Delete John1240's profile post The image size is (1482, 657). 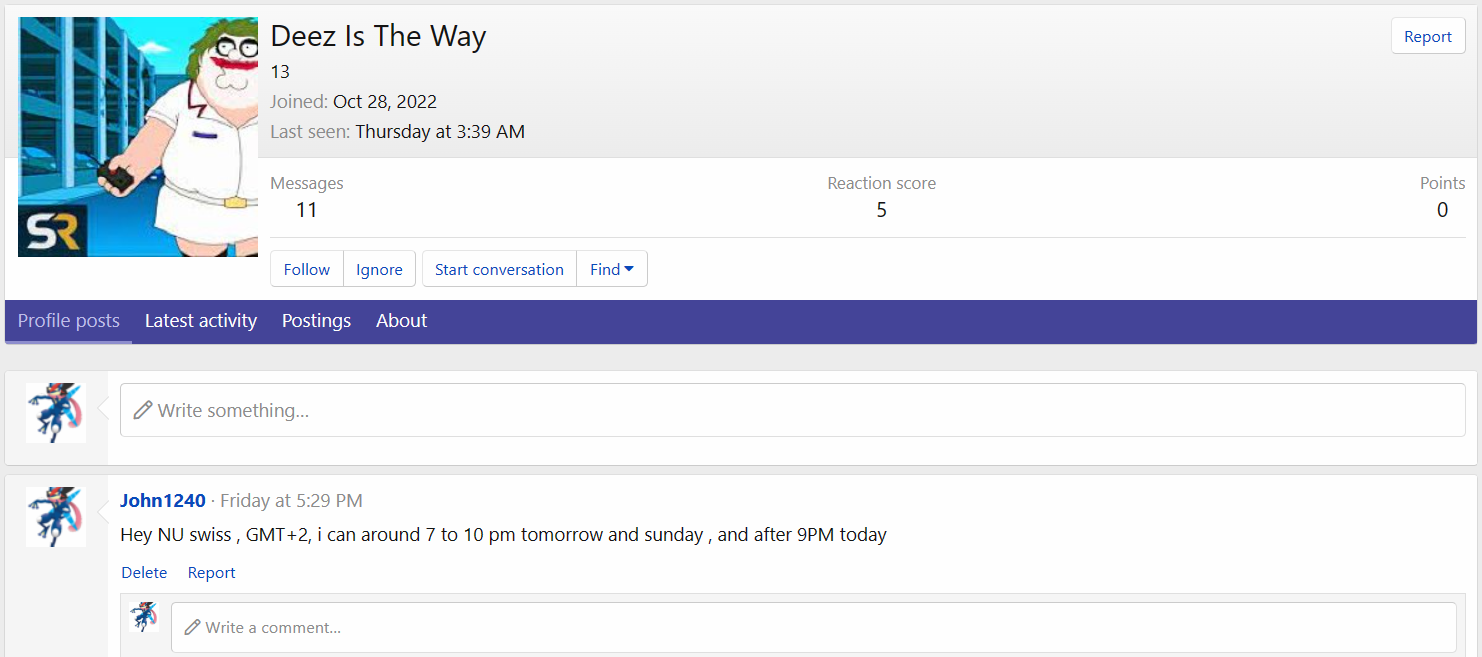144,573
